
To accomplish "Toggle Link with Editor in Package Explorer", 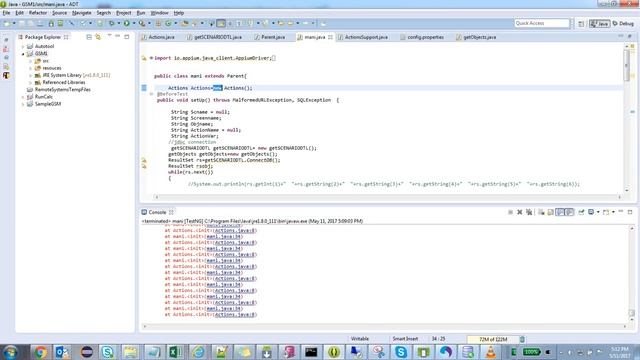I will pyautogui.click(x=98, y=37).
